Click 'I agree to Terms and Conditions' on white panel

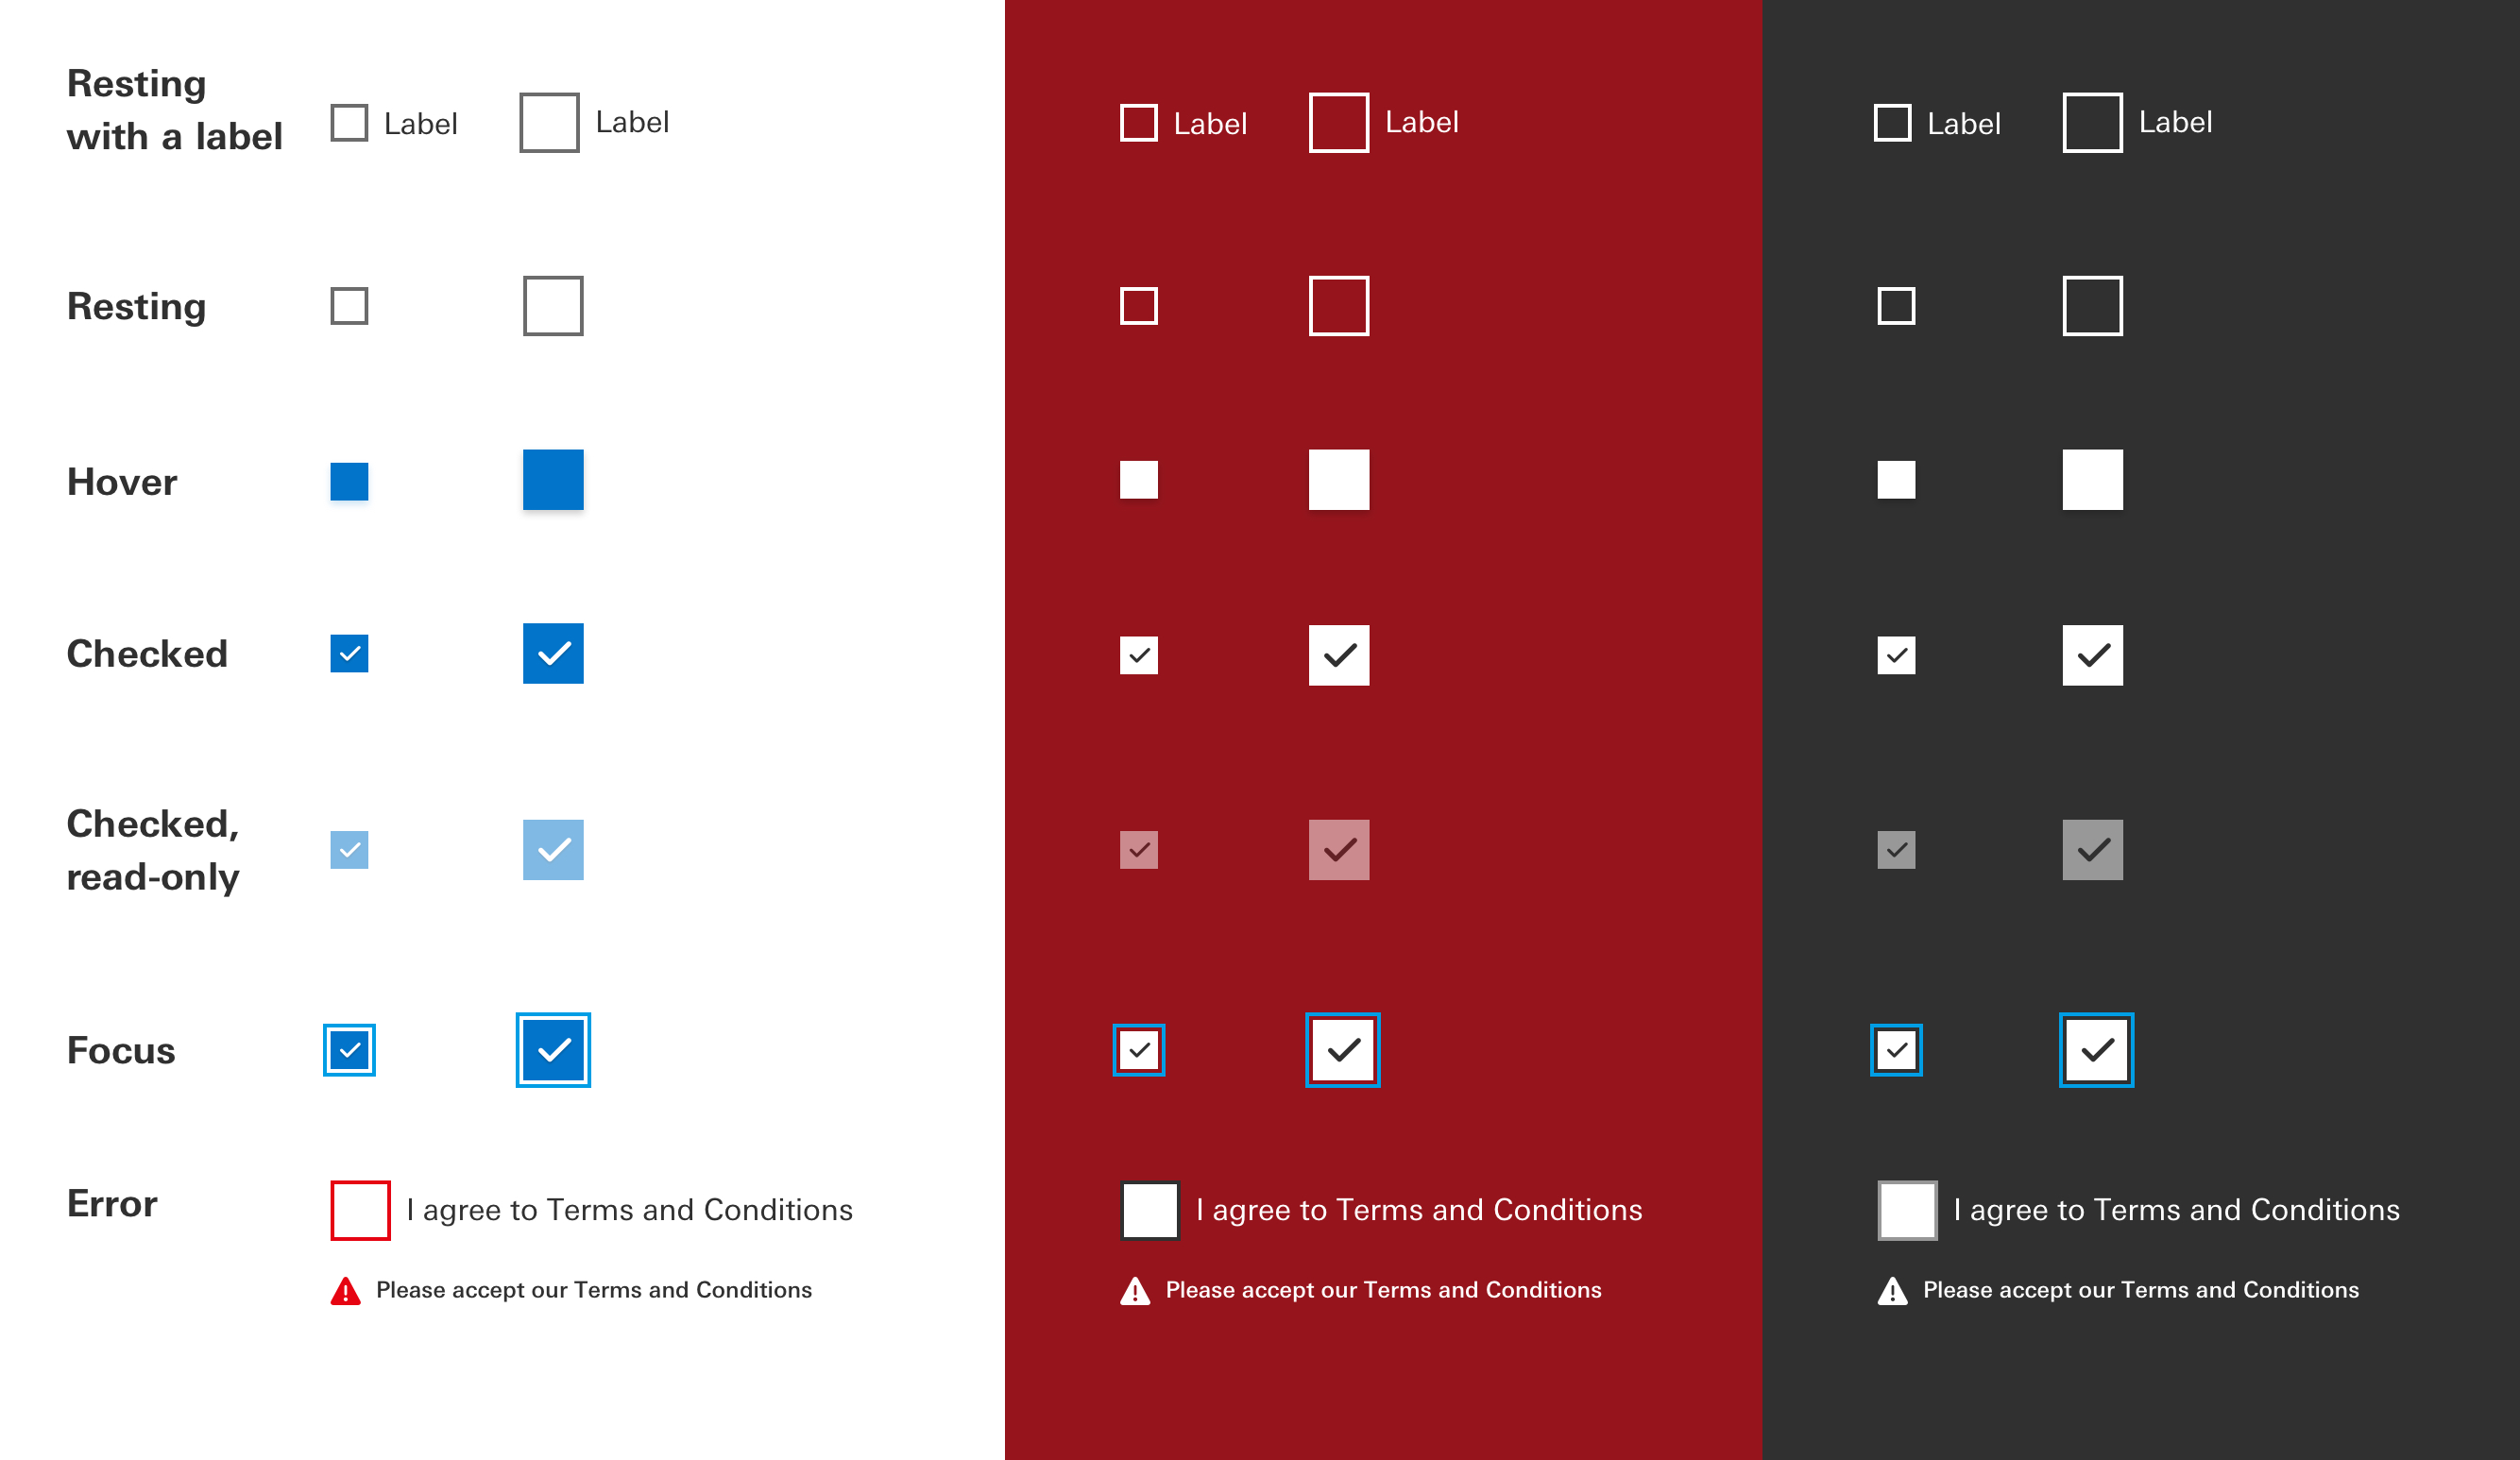629,1210
